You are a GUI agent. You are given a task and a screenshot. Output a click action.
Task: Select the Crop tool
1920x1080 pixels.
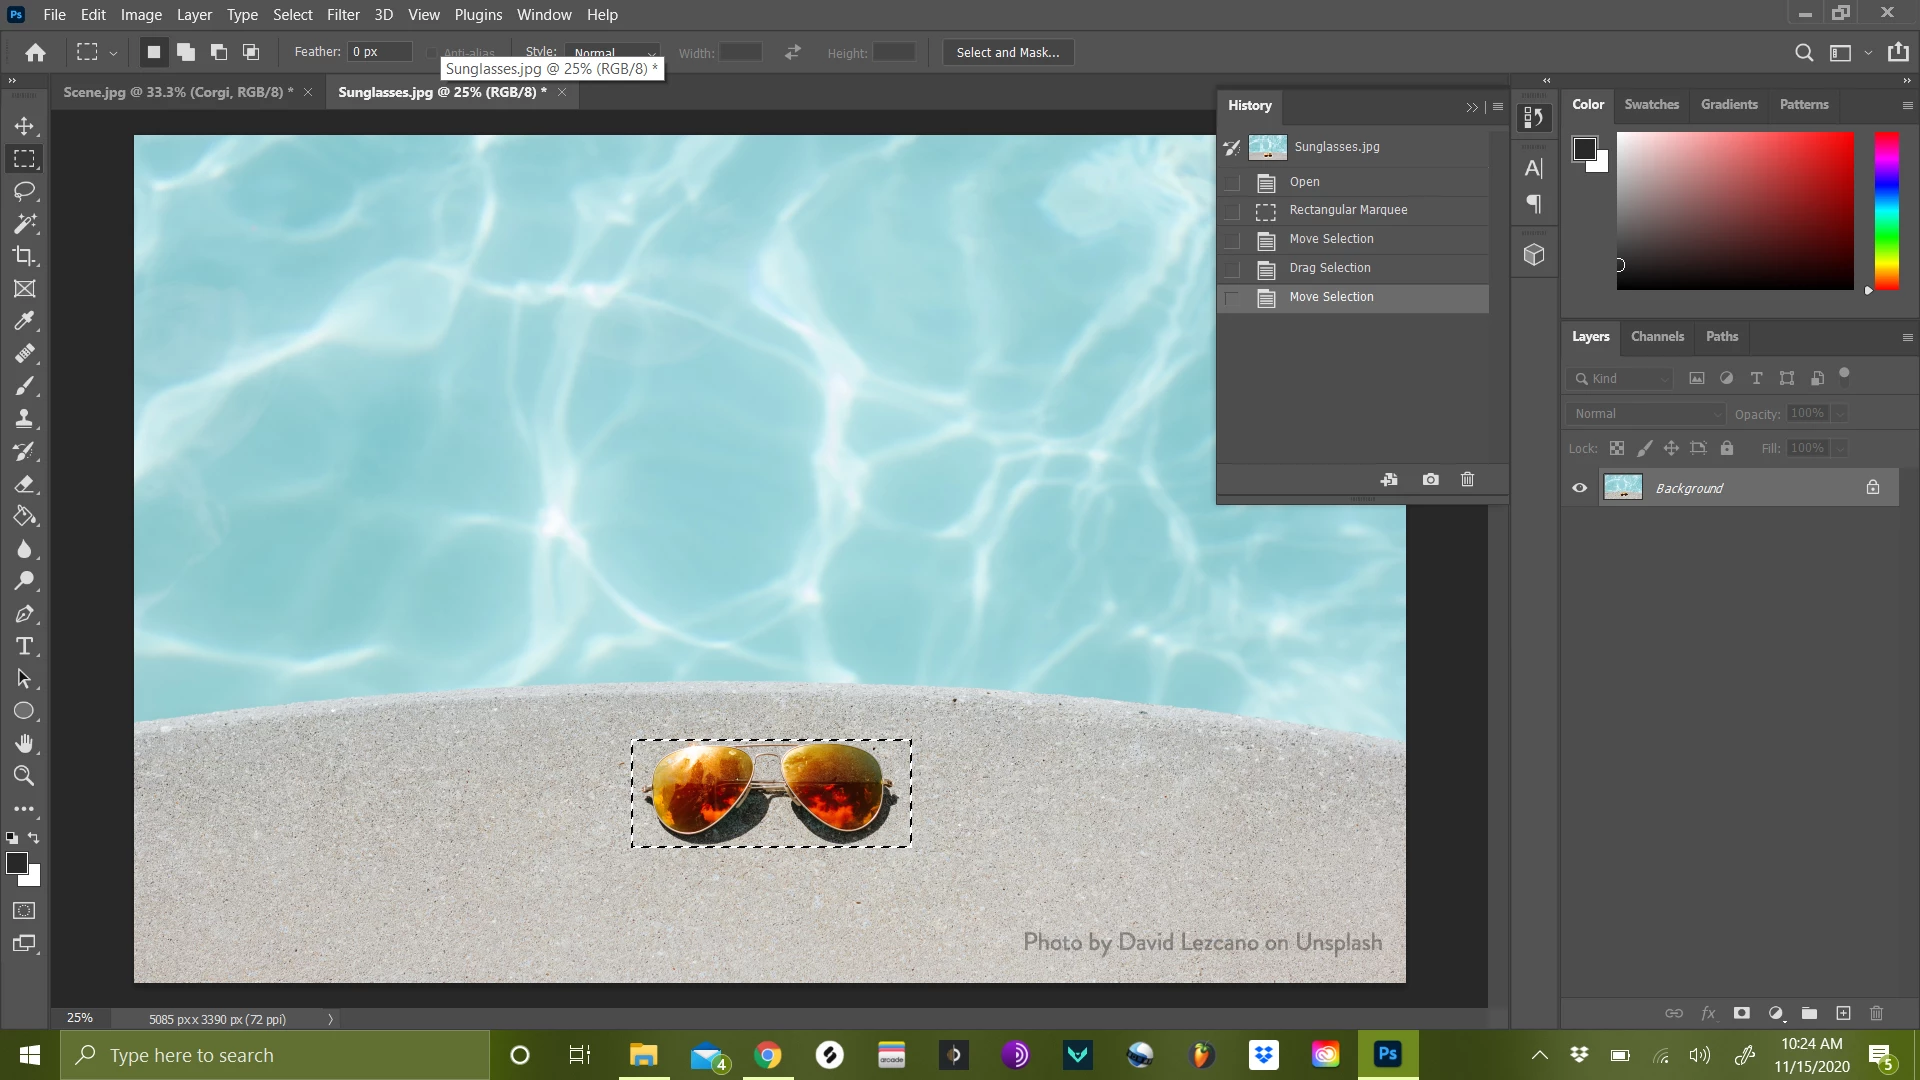24,256
